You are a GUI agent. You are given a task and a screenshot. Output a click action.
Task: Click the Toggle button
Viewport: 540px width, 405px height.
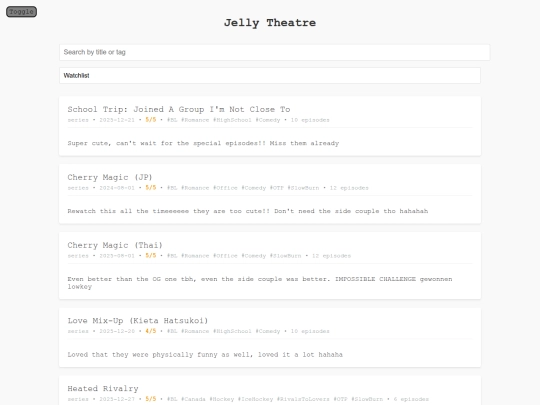[x=21, y=12]
